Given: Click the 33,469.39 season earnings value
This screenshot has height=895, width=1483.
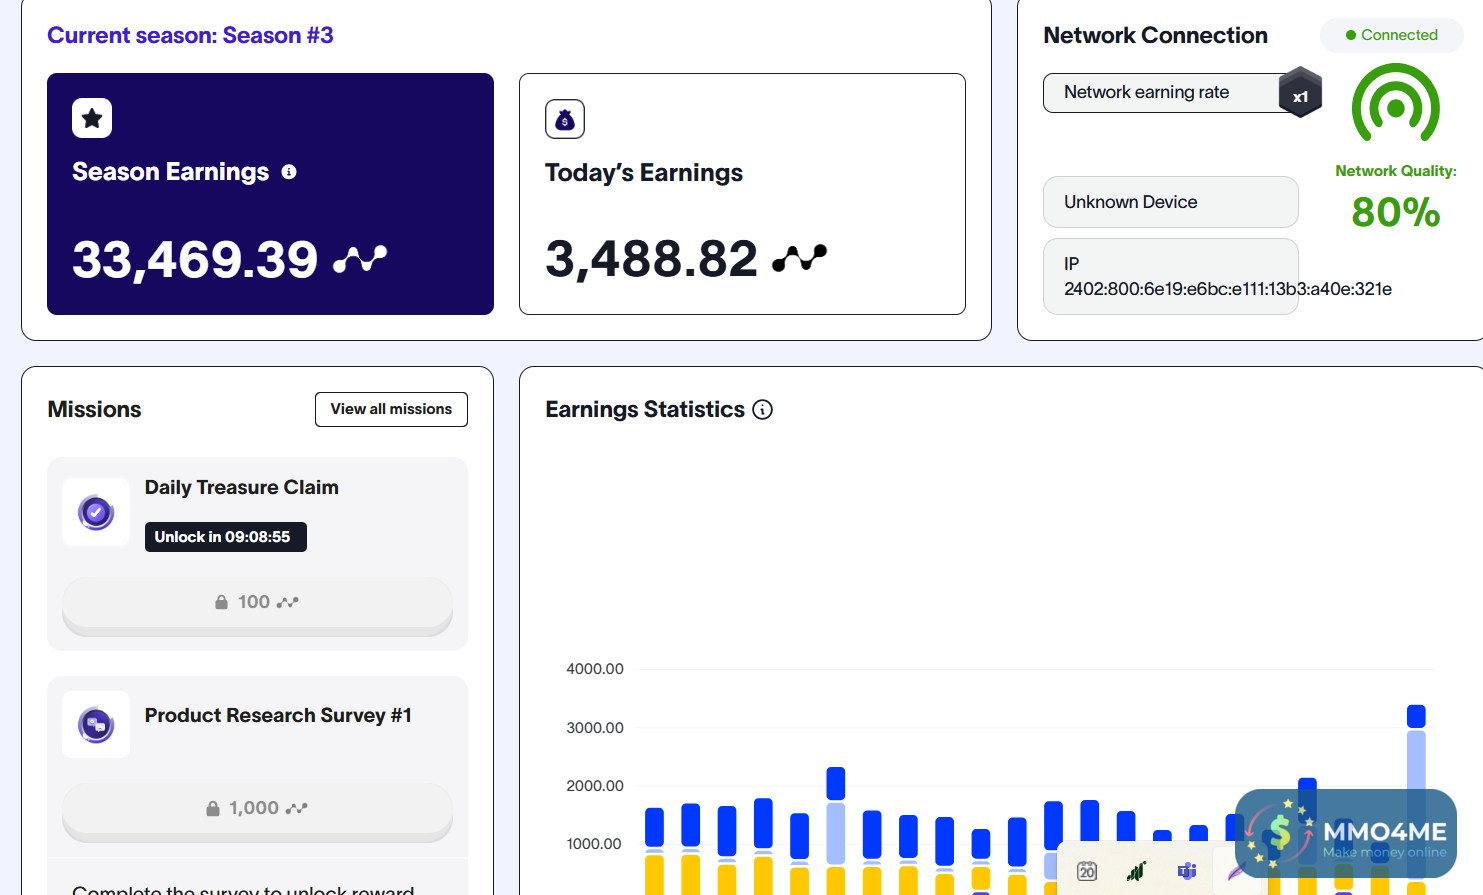Looking at the screenshot, I should 195,260.
